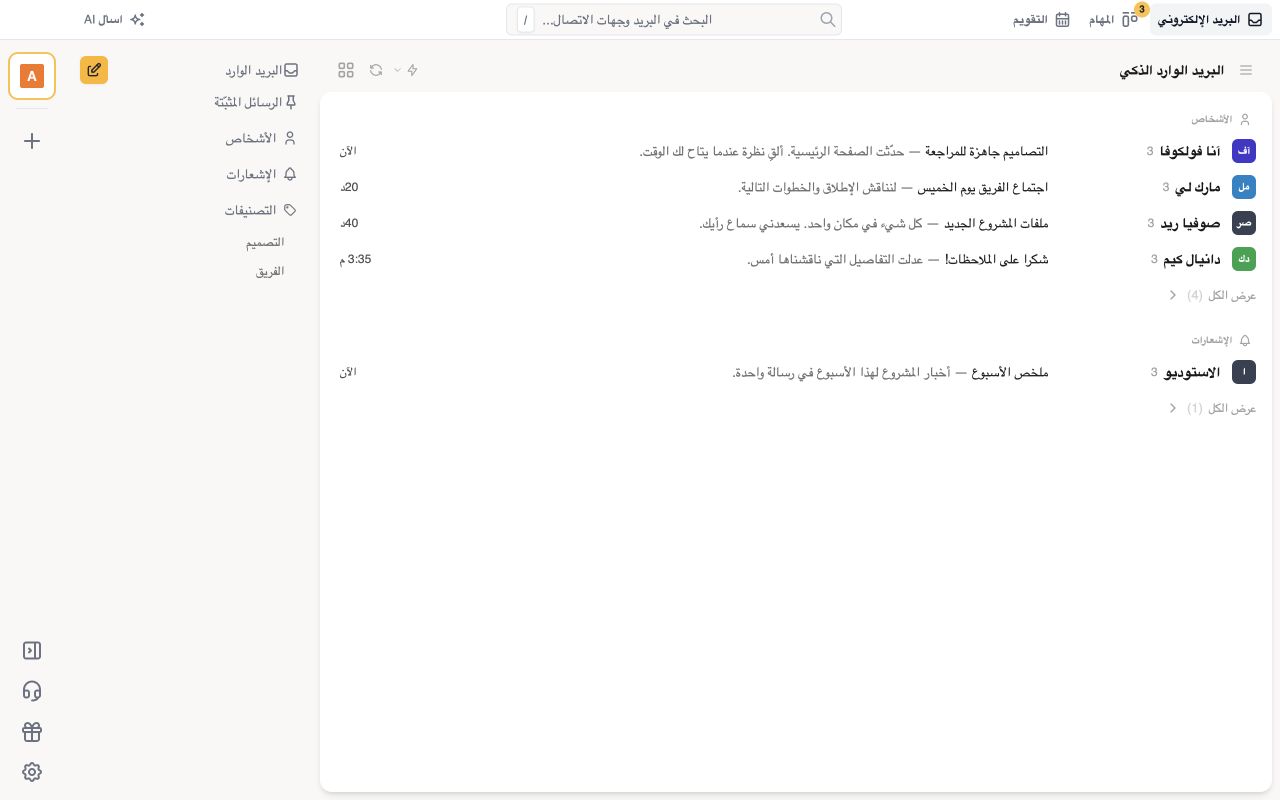This screenshot has height=800, width=1280.
Task: Focus the mail and contacts search field
Action: 674,19
